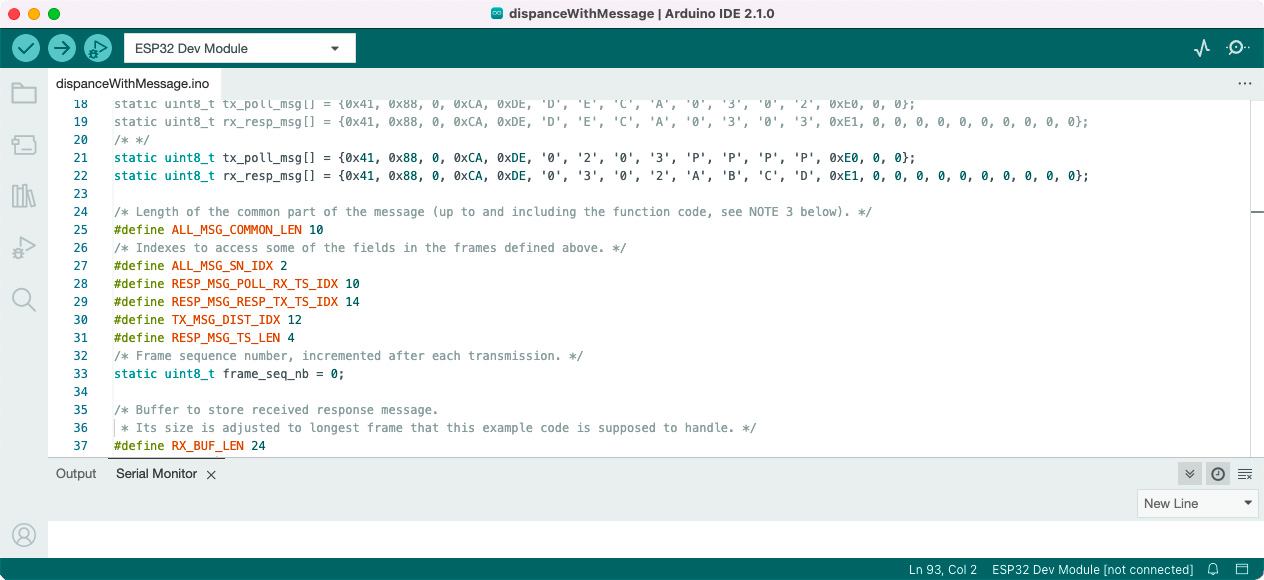Open the ESP32 Dev Module board selector

(239, 48)
